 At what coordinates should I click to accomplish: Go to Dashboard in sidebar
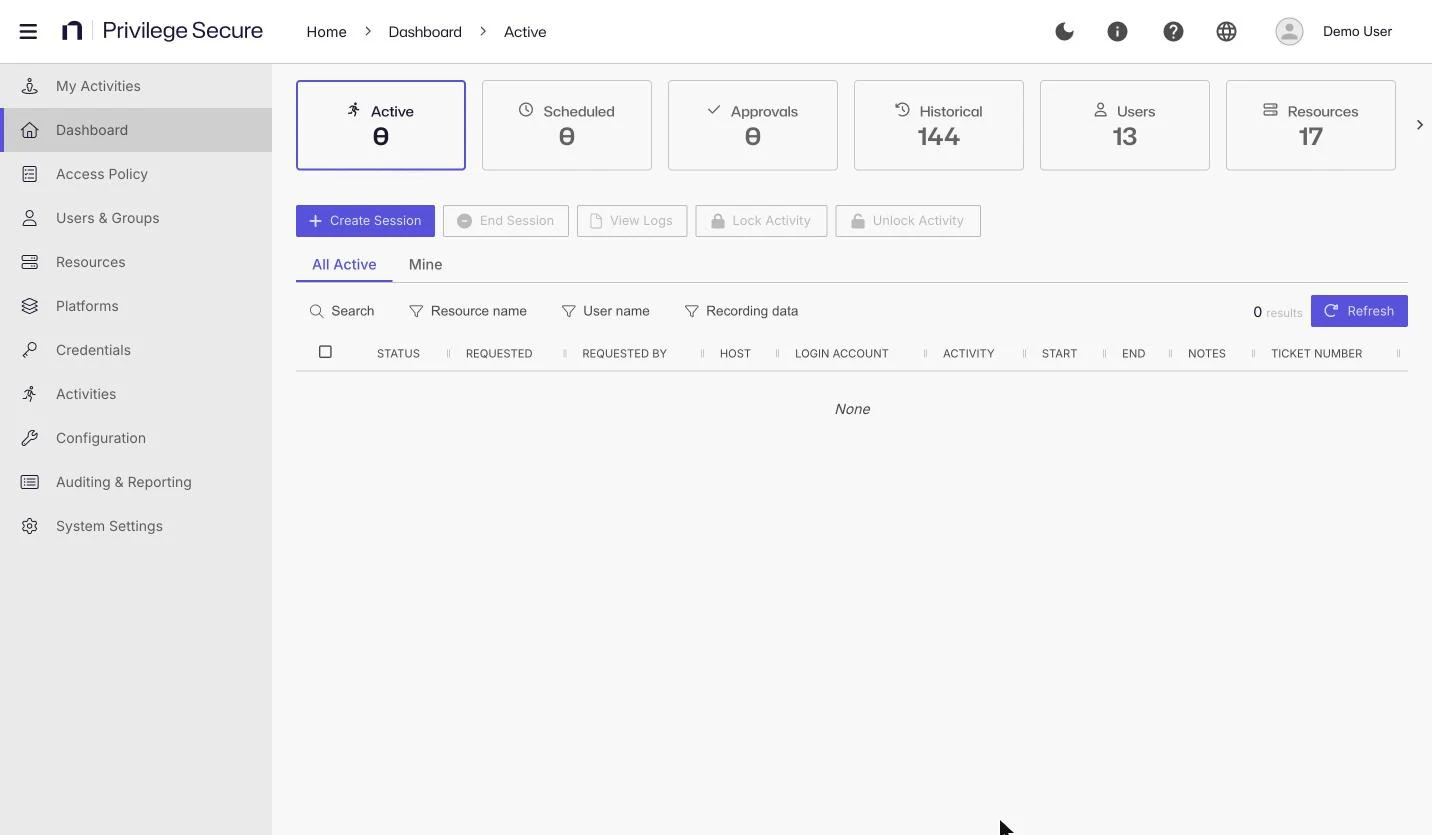click(x=136, y=130)
